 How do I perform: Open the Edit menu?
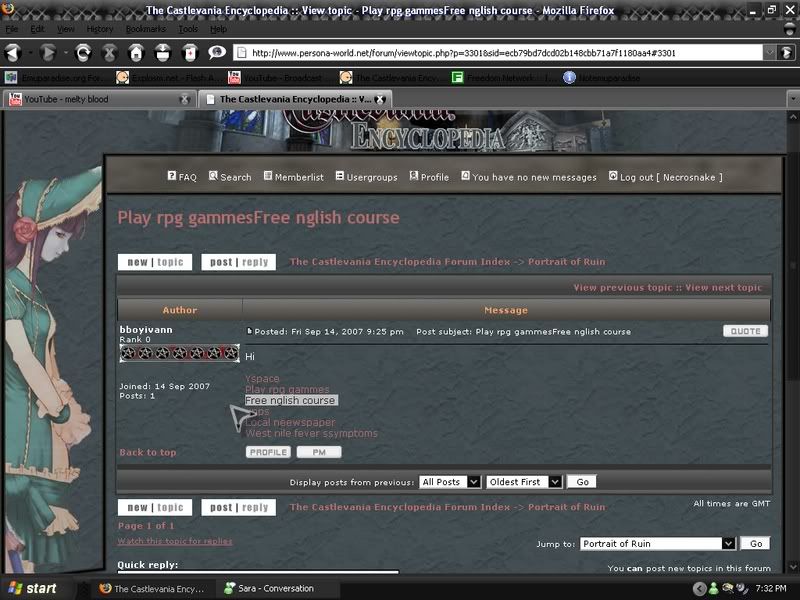[37, 29]
